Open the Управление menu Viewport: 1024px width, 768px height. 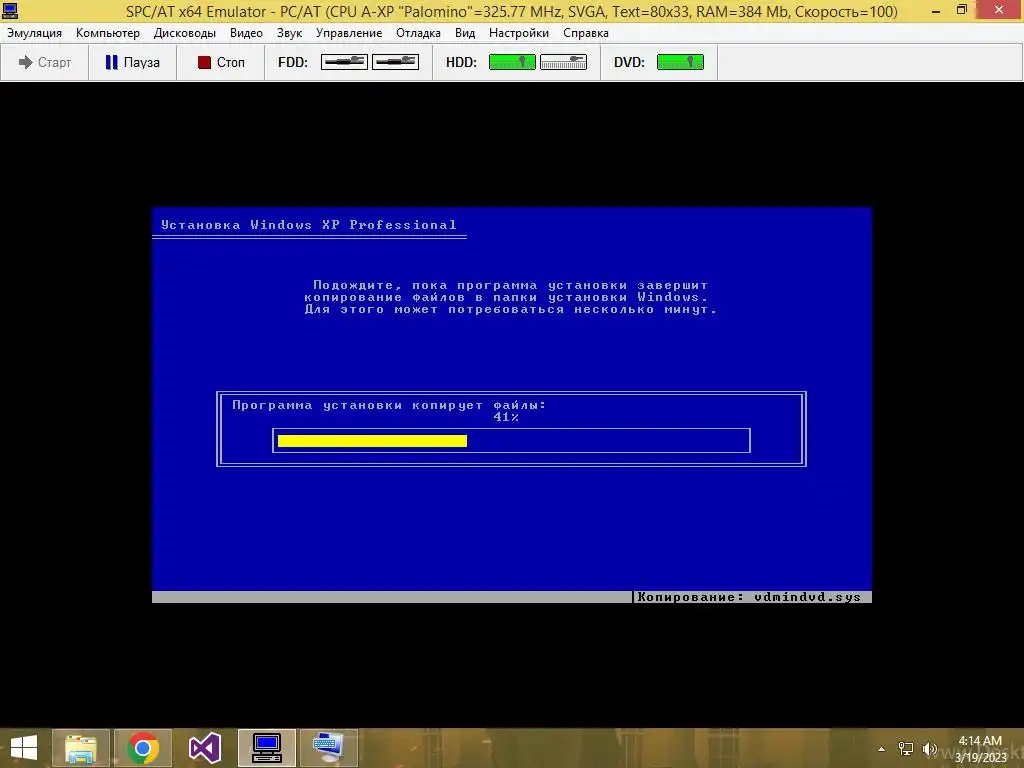point(349,33)
